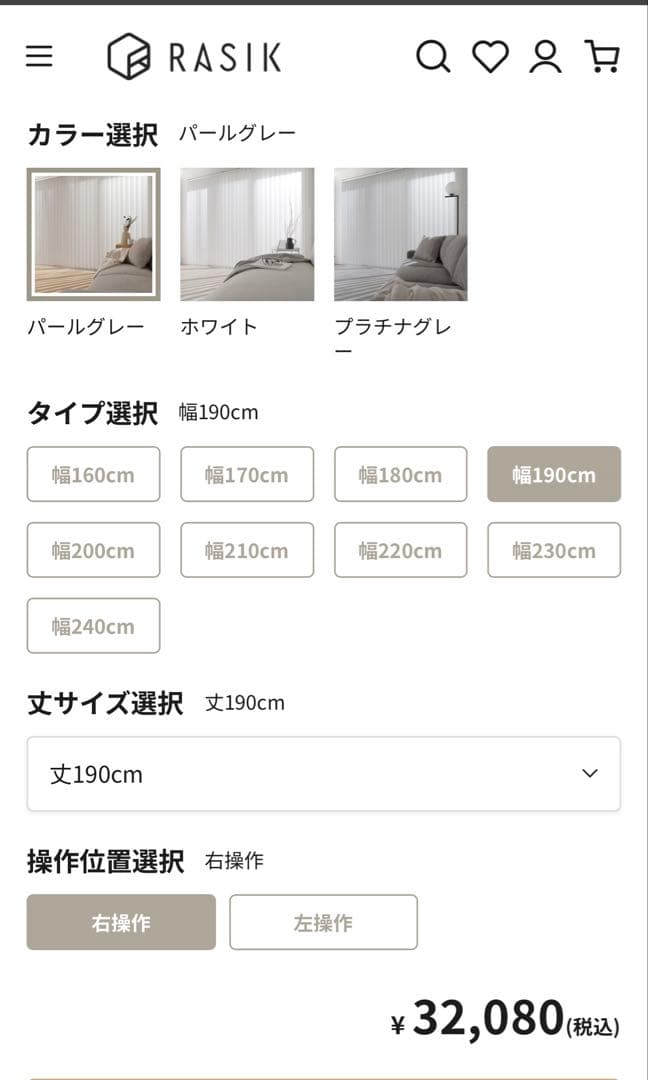Choose the 幅230cm width option

pos(554,550)
